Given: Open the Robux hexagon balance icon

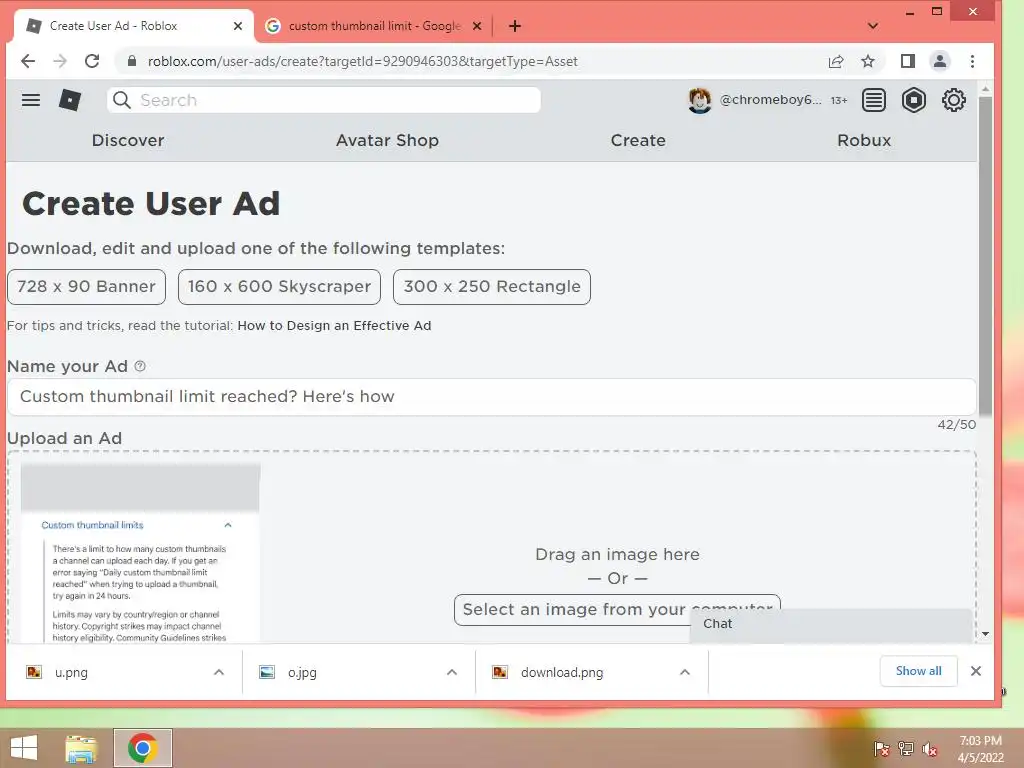Looking at the screenshot, I should [914, 100].
